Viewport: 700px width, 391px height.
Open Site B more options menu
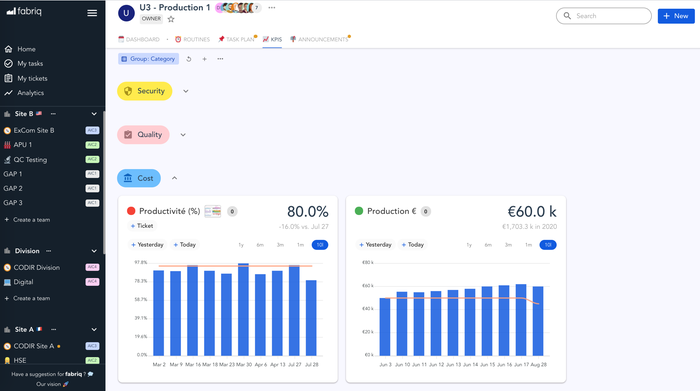[53, 114]
